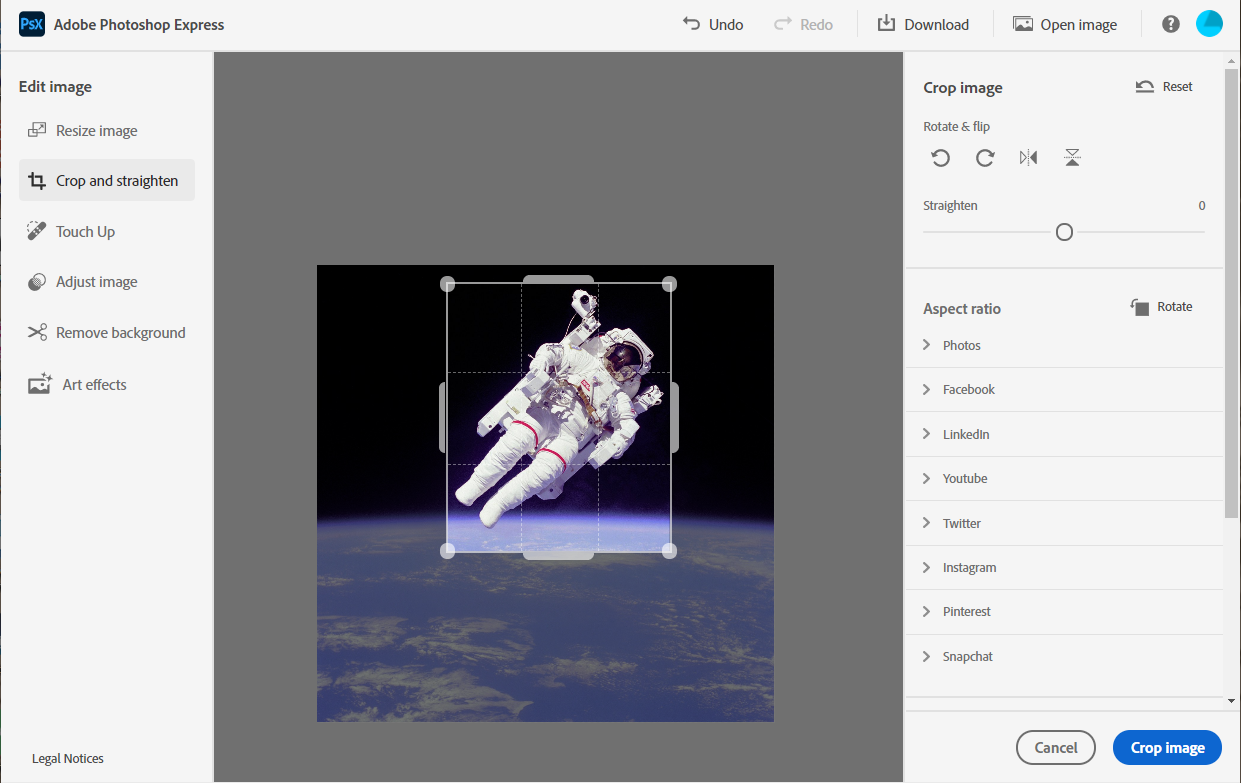This screenshot has height=783, width=1241.
Task: Select the Touch Up tool
Action: click(x=82, y=231)
